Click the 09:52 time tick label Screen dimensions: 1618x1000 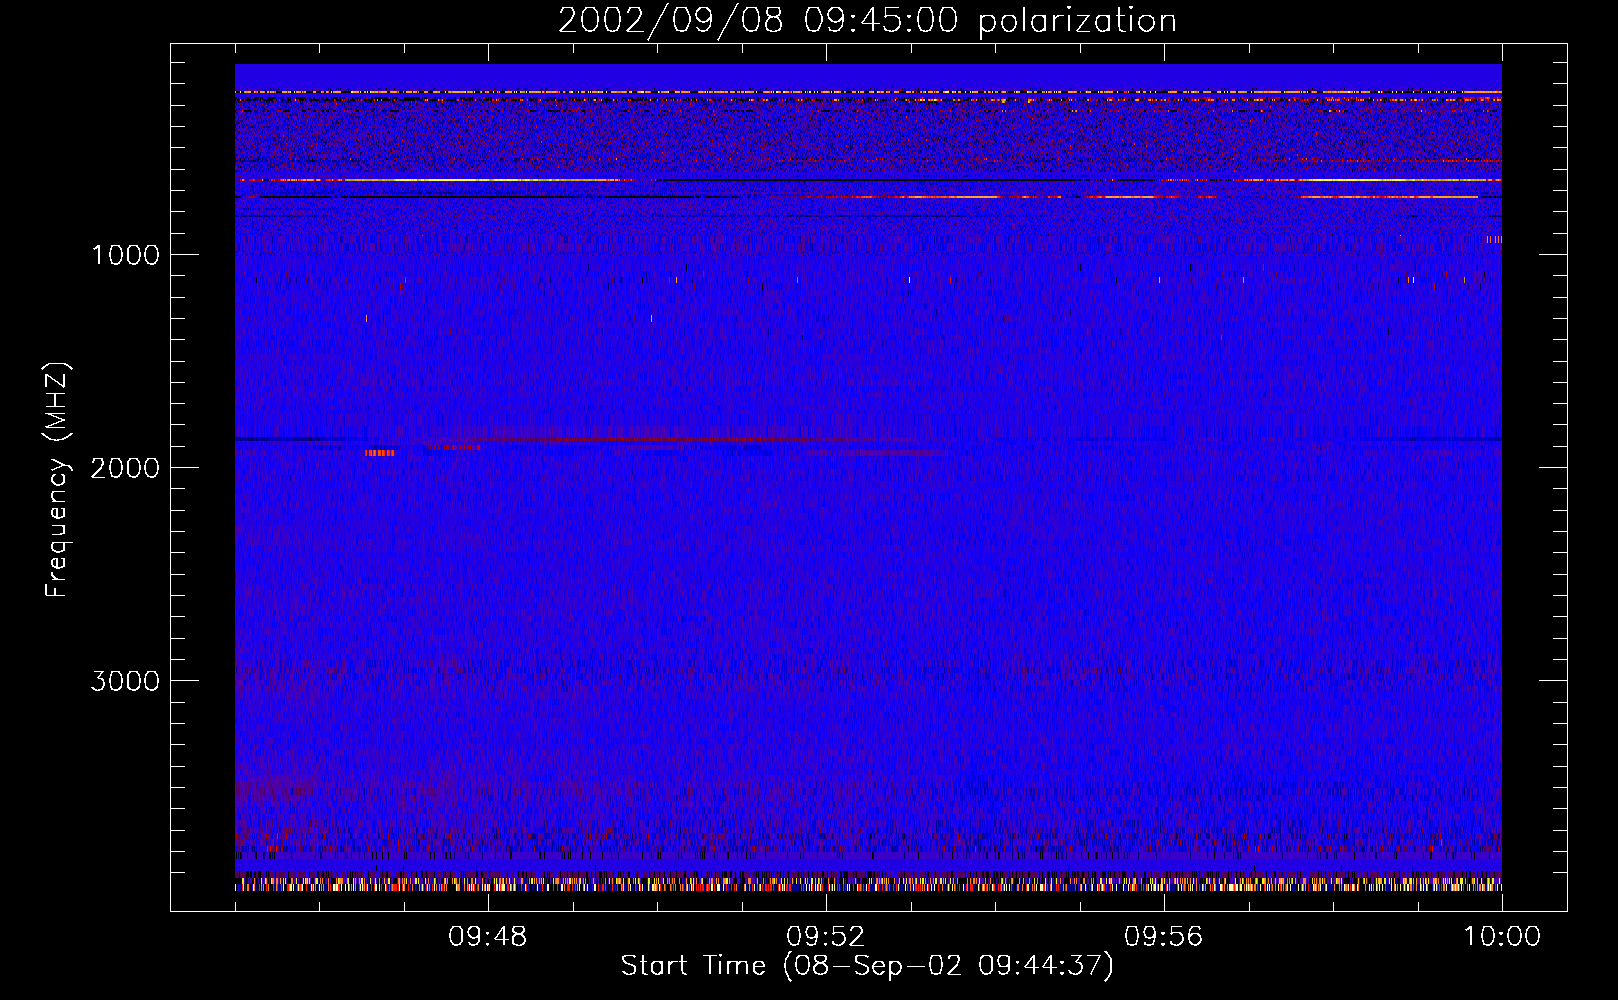tap(825, 937)
